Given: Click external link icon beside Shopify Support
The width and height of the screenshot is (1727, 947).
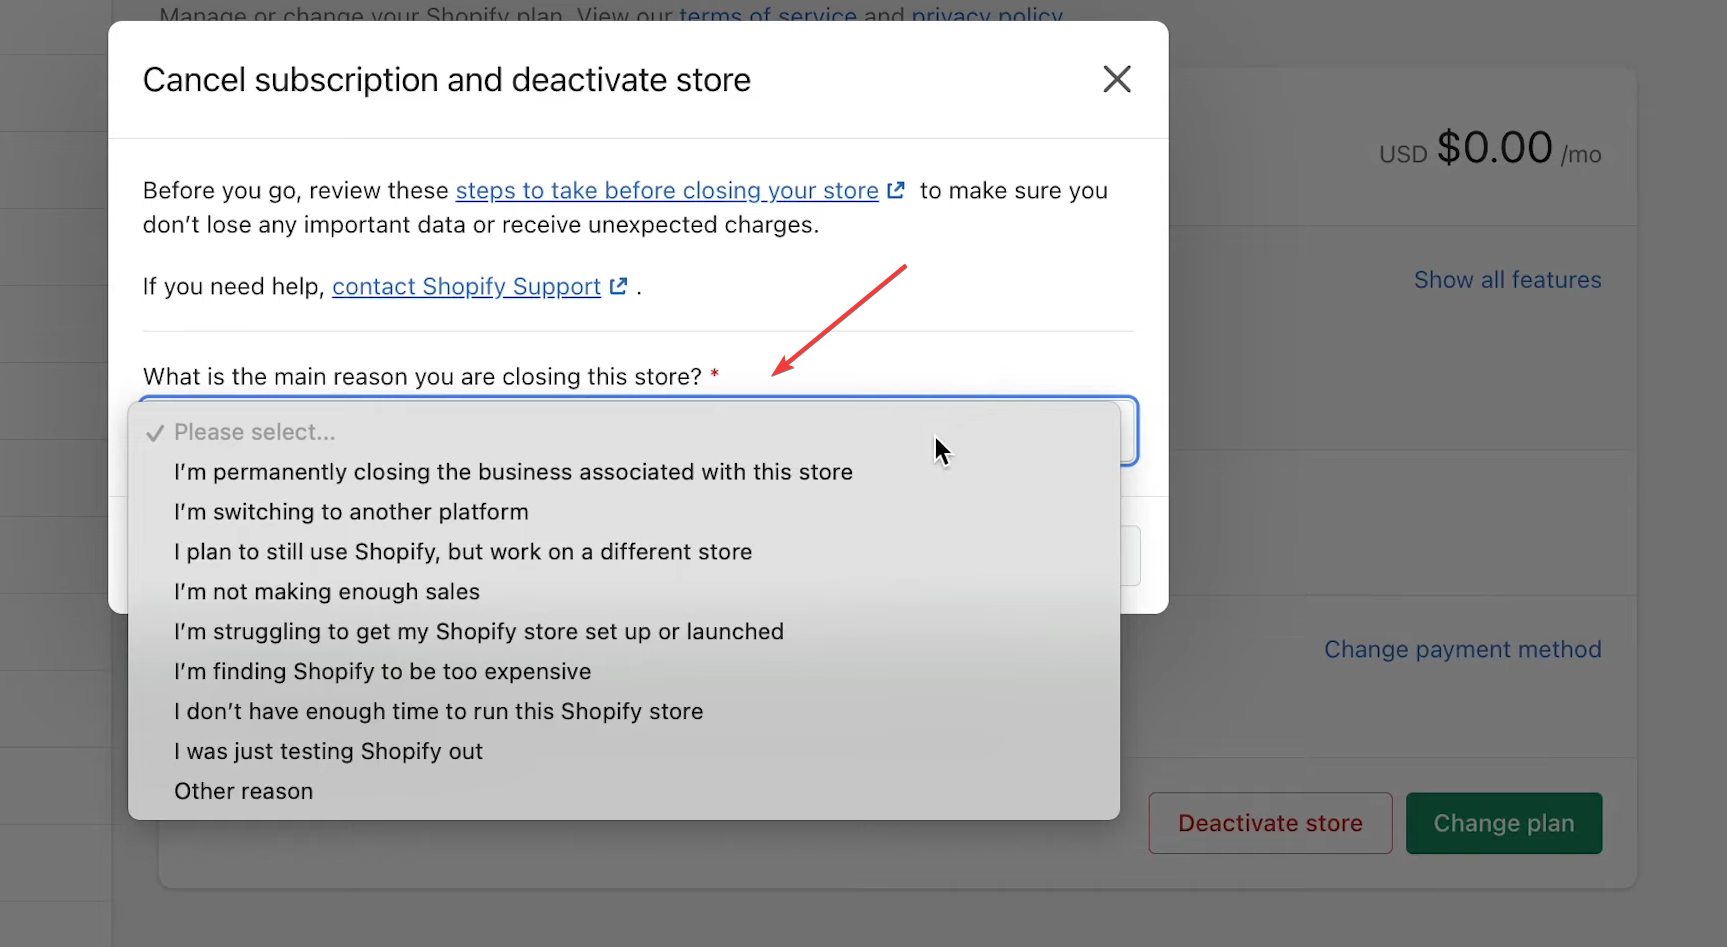Looking at the screenshot, I should (619, 286).
